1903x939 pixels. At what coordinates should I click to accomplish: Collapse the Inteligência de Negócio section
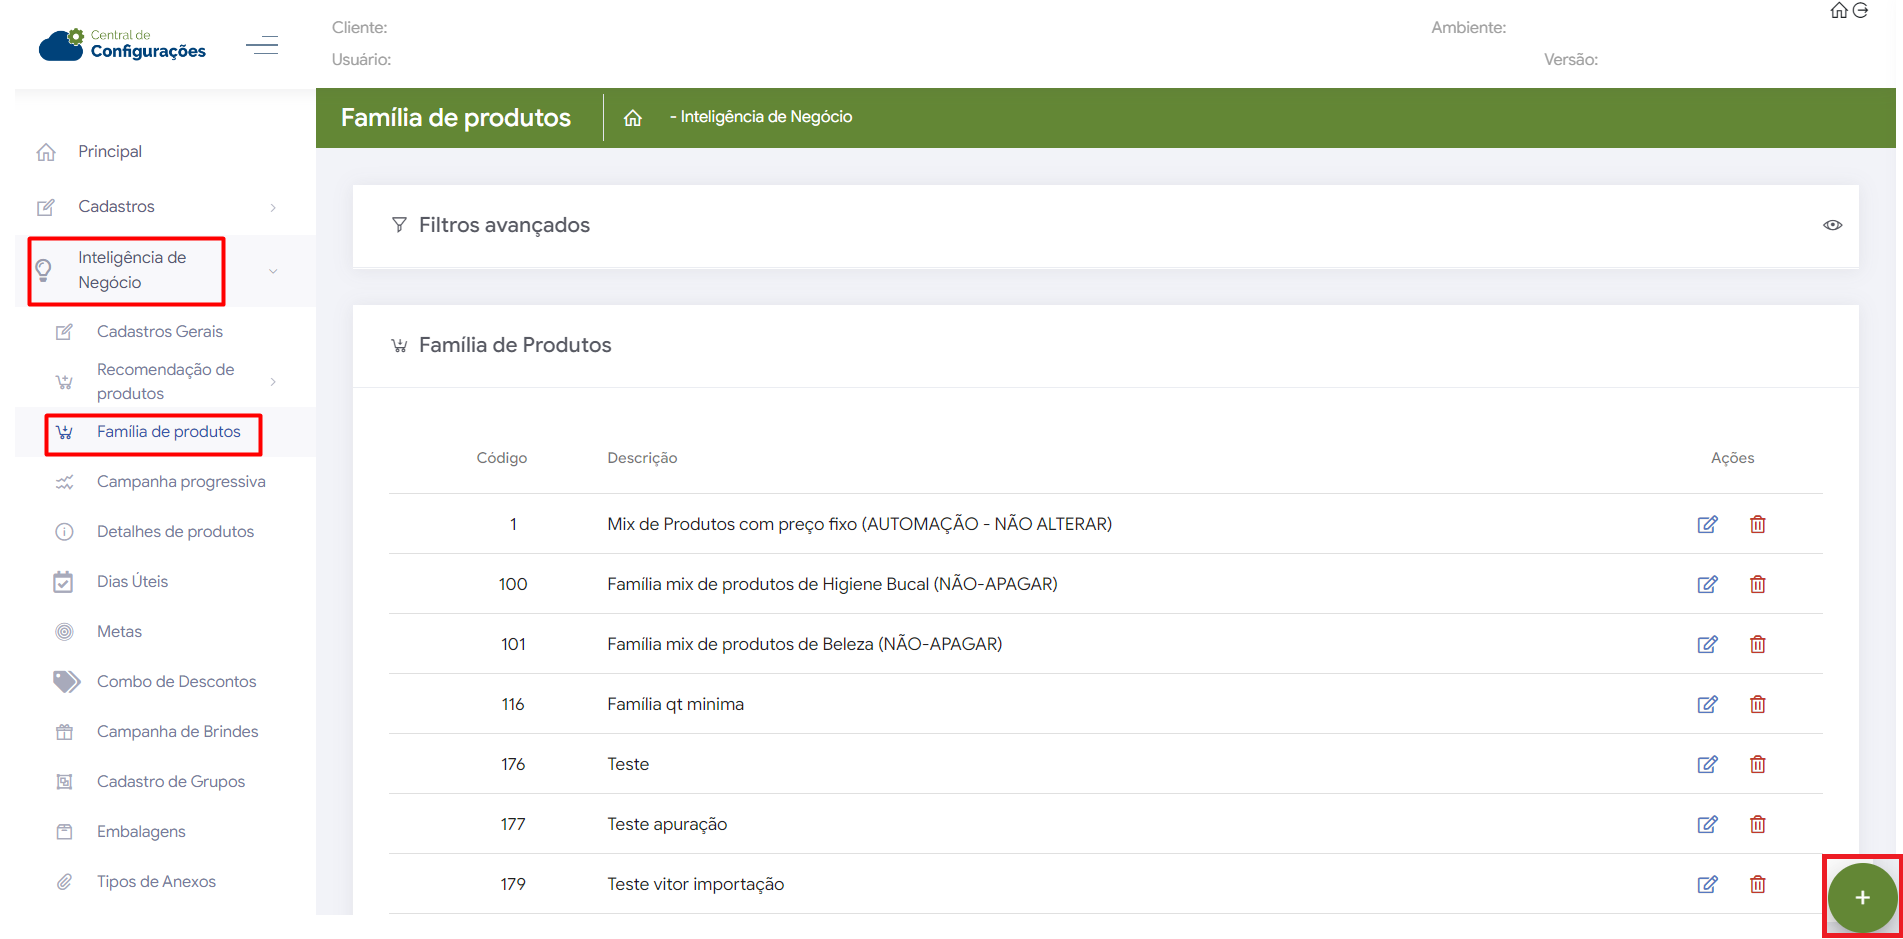tap(273, 271)
